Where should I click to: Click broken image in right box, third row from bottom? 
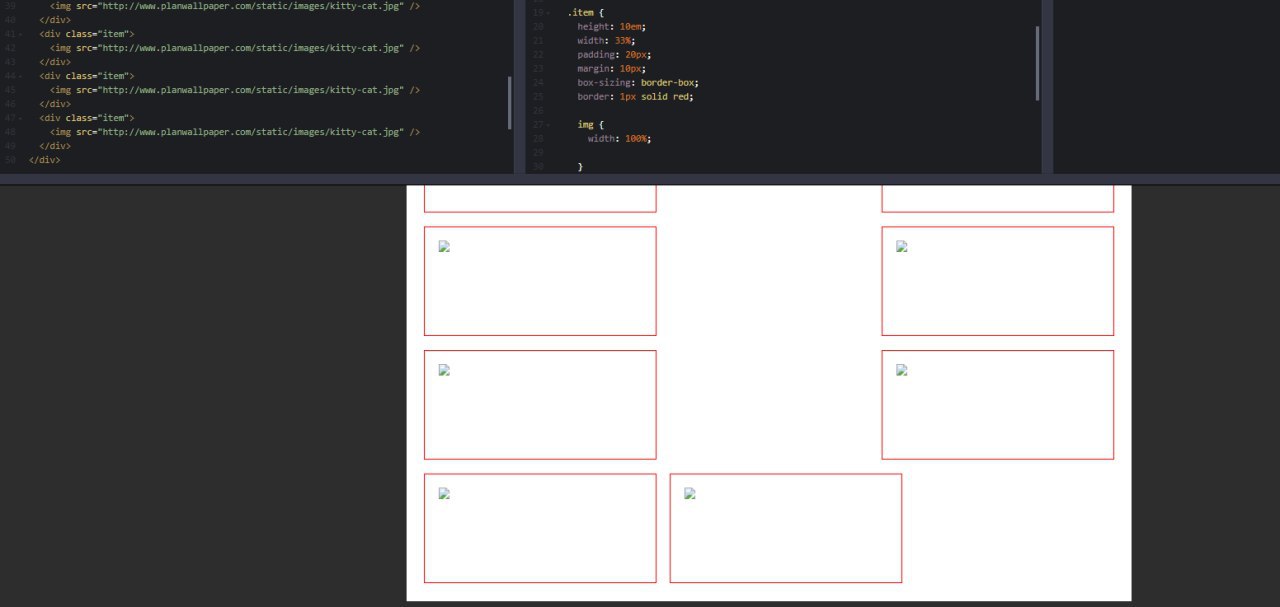pyautogui.click(x=902, y=246)
